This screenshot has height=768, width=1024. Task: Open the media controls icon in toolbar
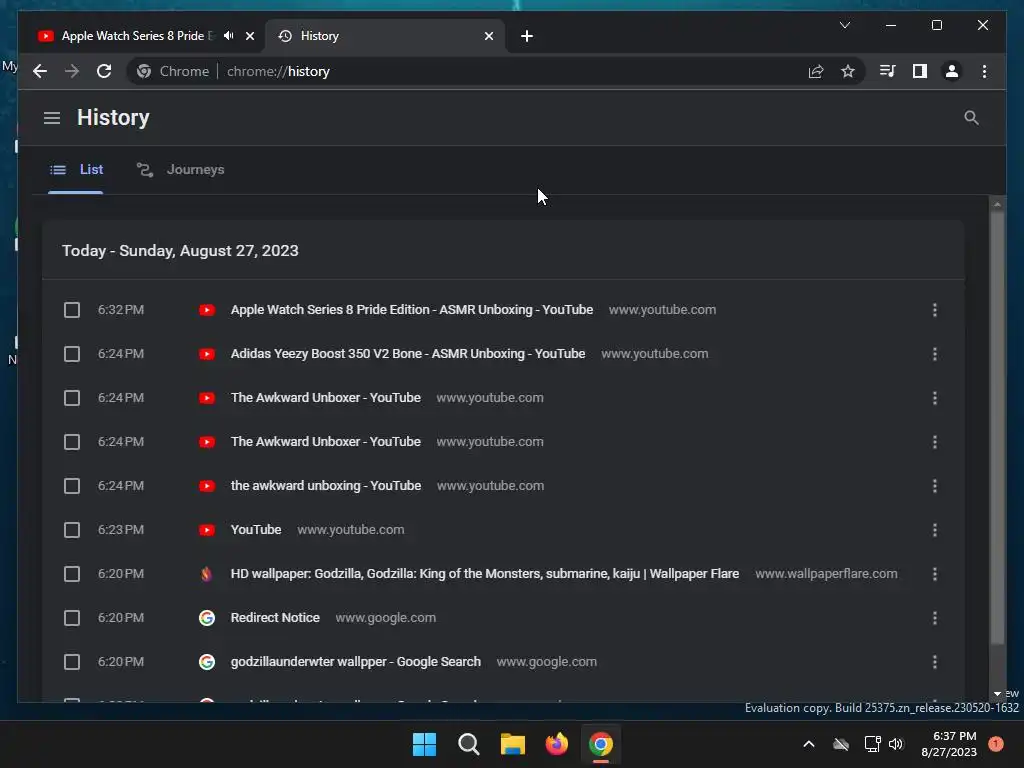tap(887, 71)
